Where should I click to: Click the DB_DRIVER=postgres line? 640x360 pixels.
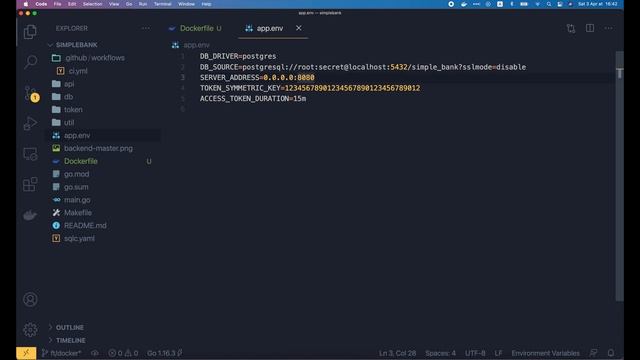[238, 56]
